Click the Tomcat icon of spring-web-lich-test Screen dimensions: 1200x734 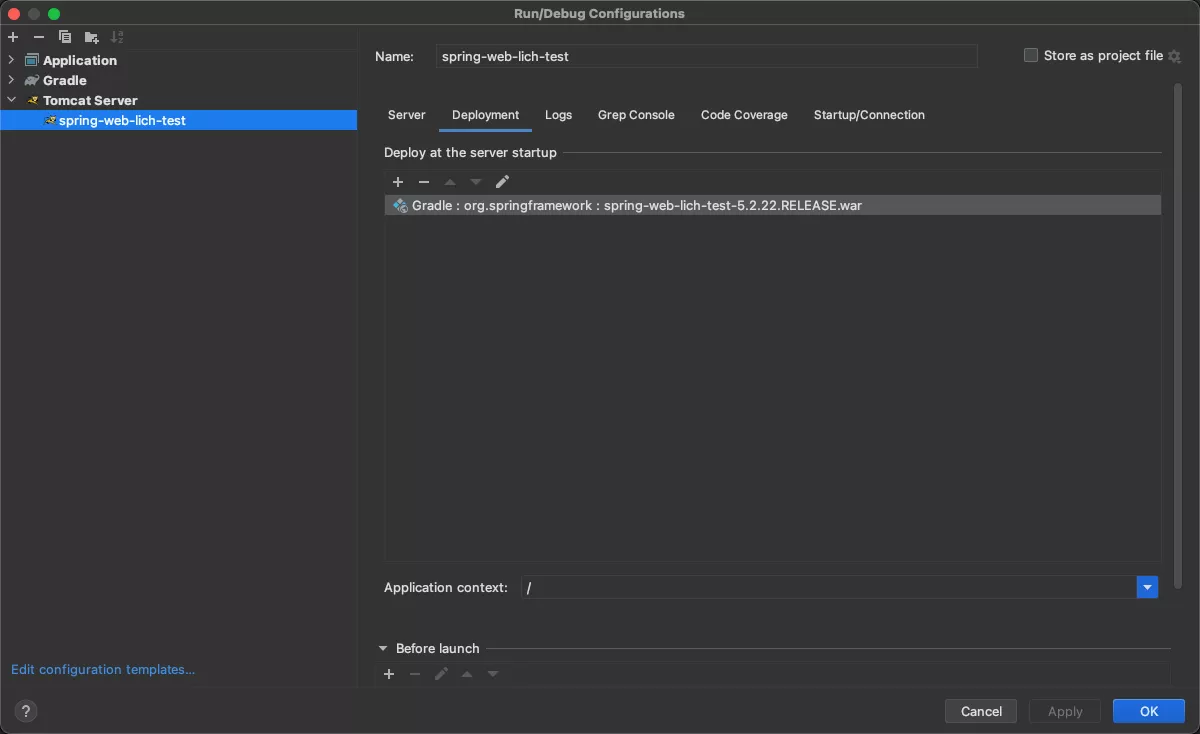click(x=50, y=120)
